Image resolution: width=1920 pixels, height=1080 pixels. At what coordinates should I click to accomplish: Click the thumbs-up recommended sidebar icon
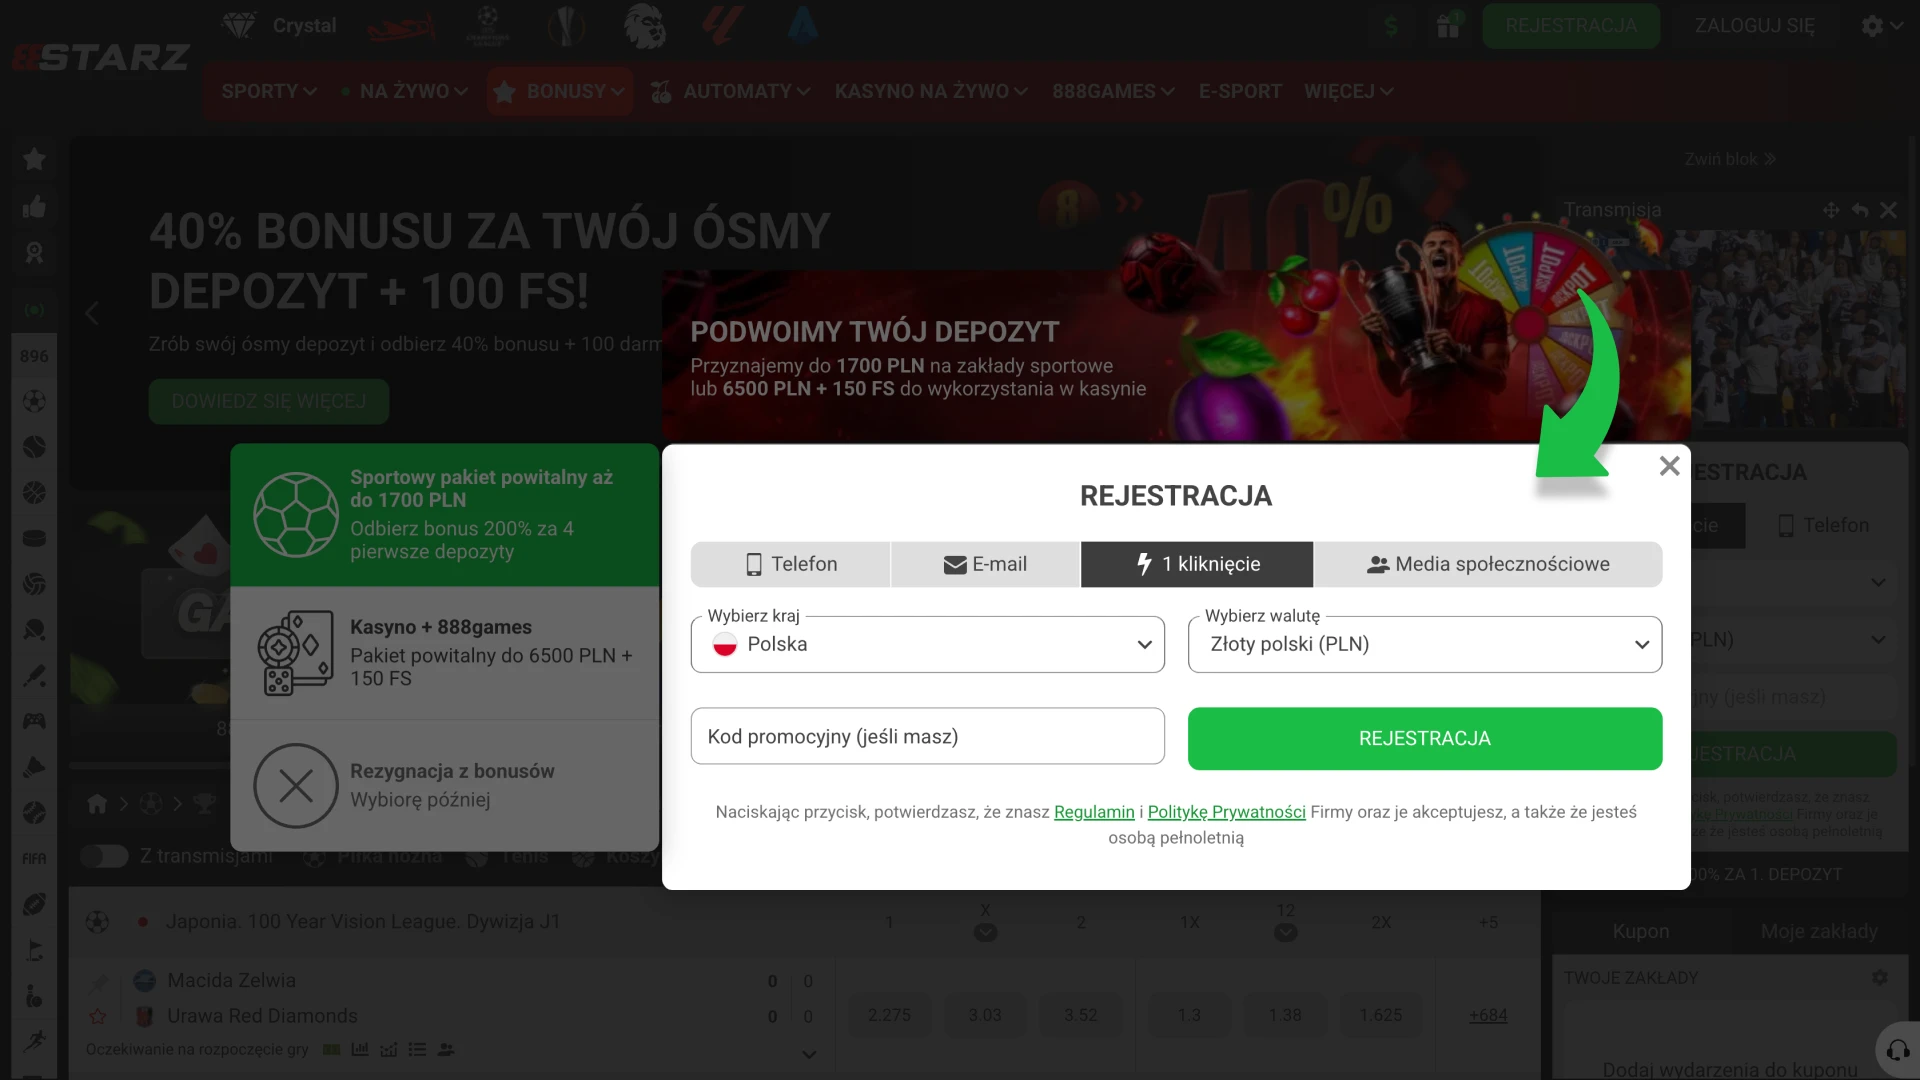tap(34, 207)
